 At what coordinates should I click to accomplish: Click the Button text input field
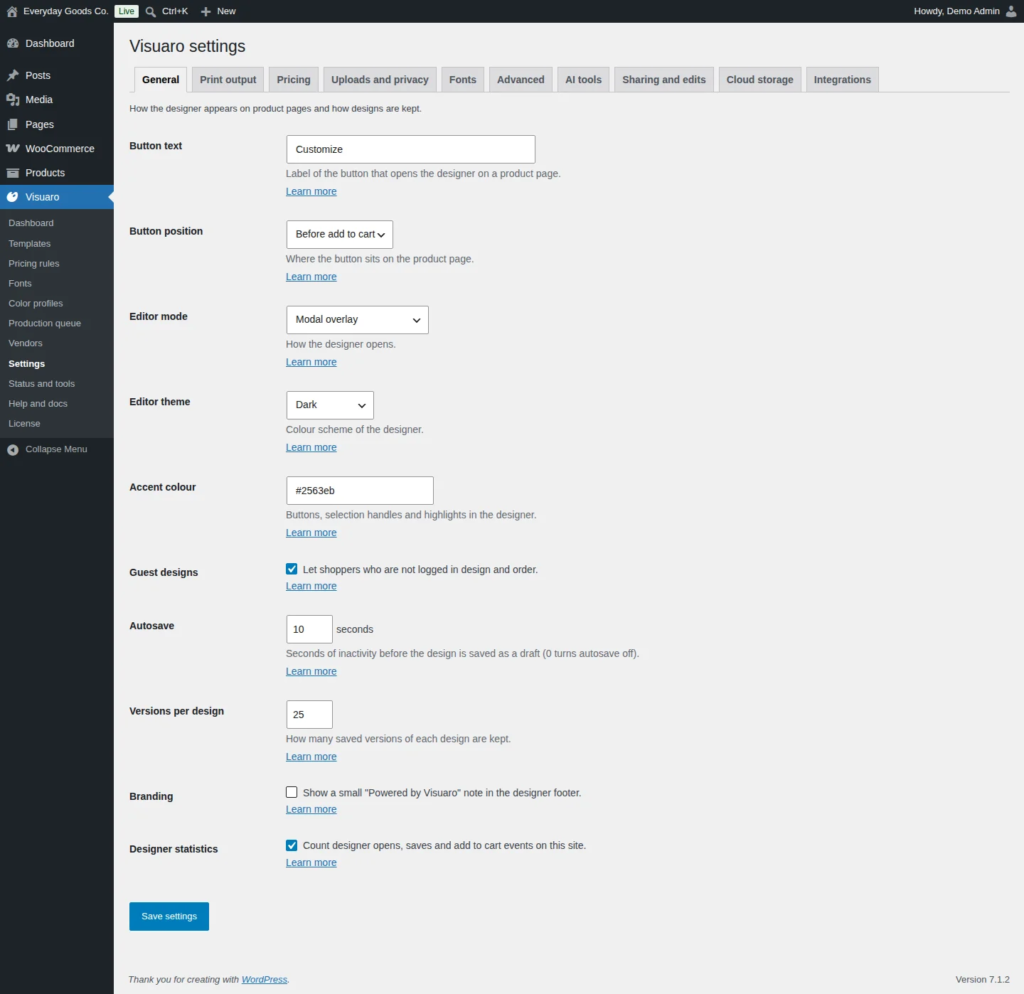411,149
